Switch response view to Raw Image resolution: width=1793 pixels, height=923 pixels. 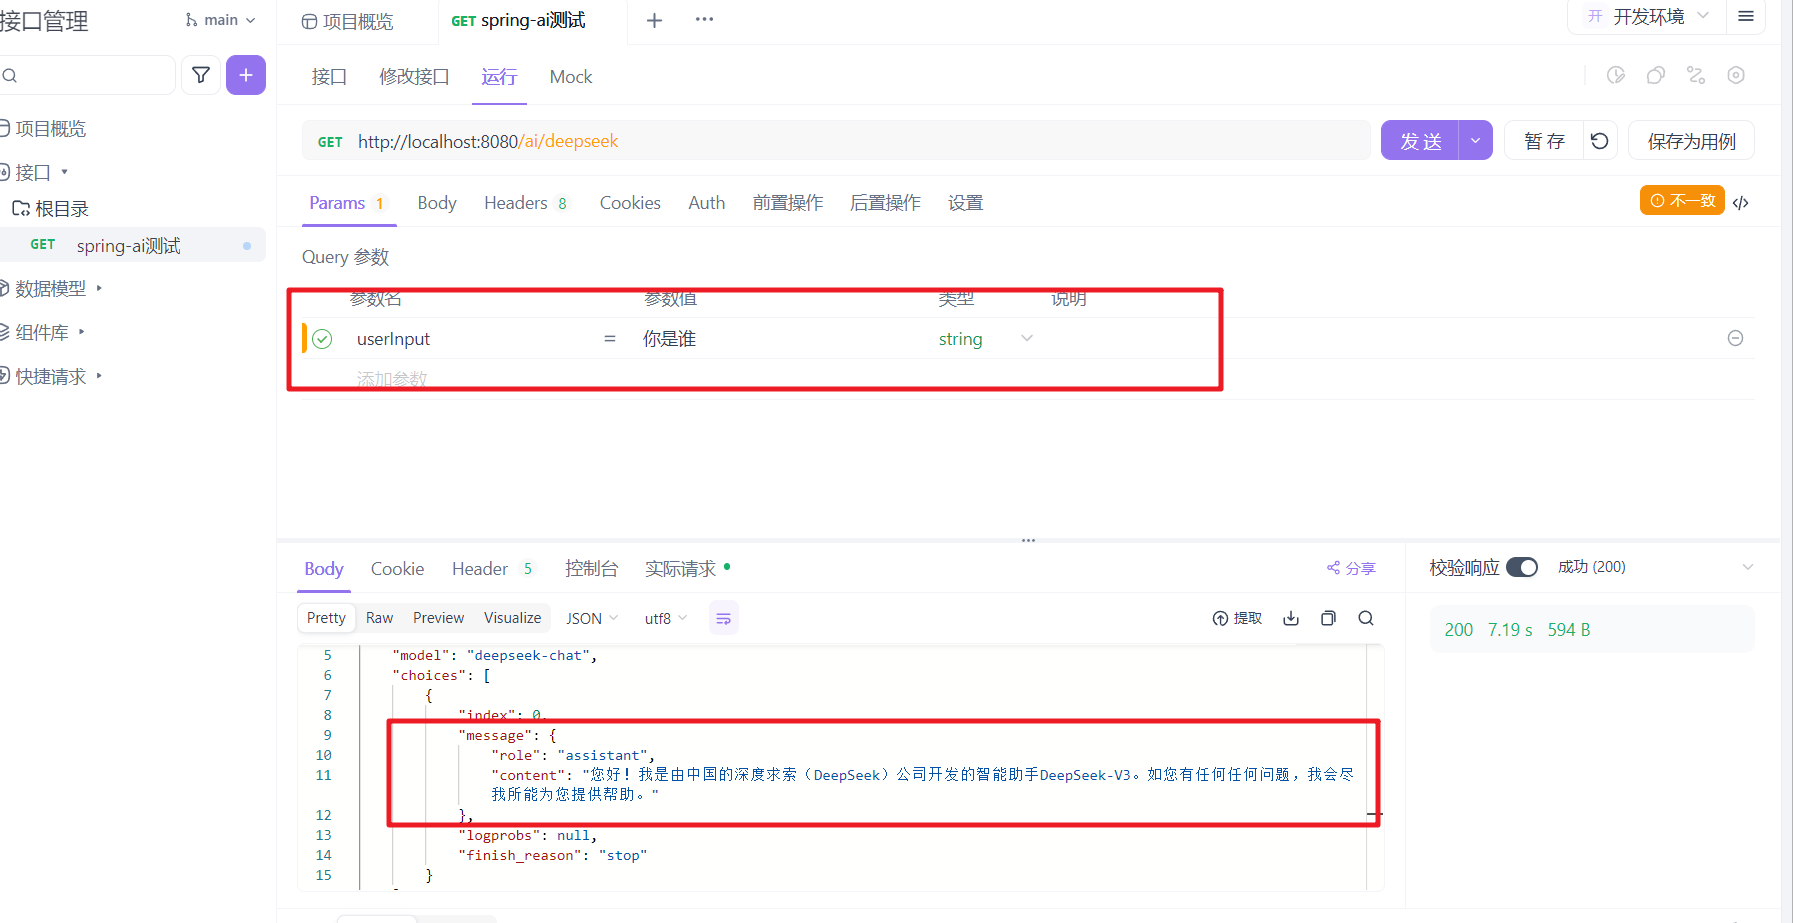[x=379, y=618]
